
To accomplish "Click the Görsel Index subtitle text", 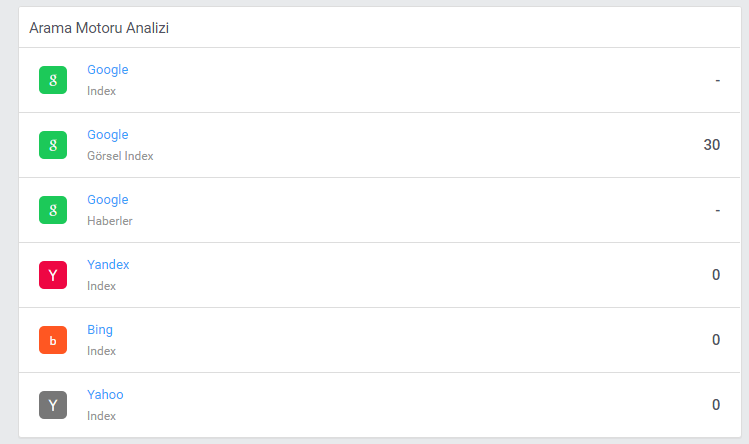I will [120, 156].
